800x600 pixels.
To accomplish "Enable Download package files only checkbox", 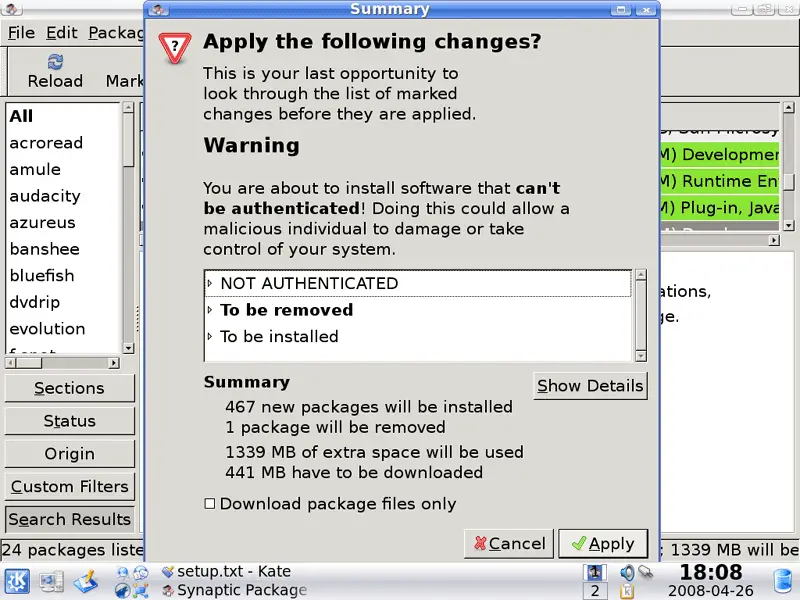I will tap(210, 504).
